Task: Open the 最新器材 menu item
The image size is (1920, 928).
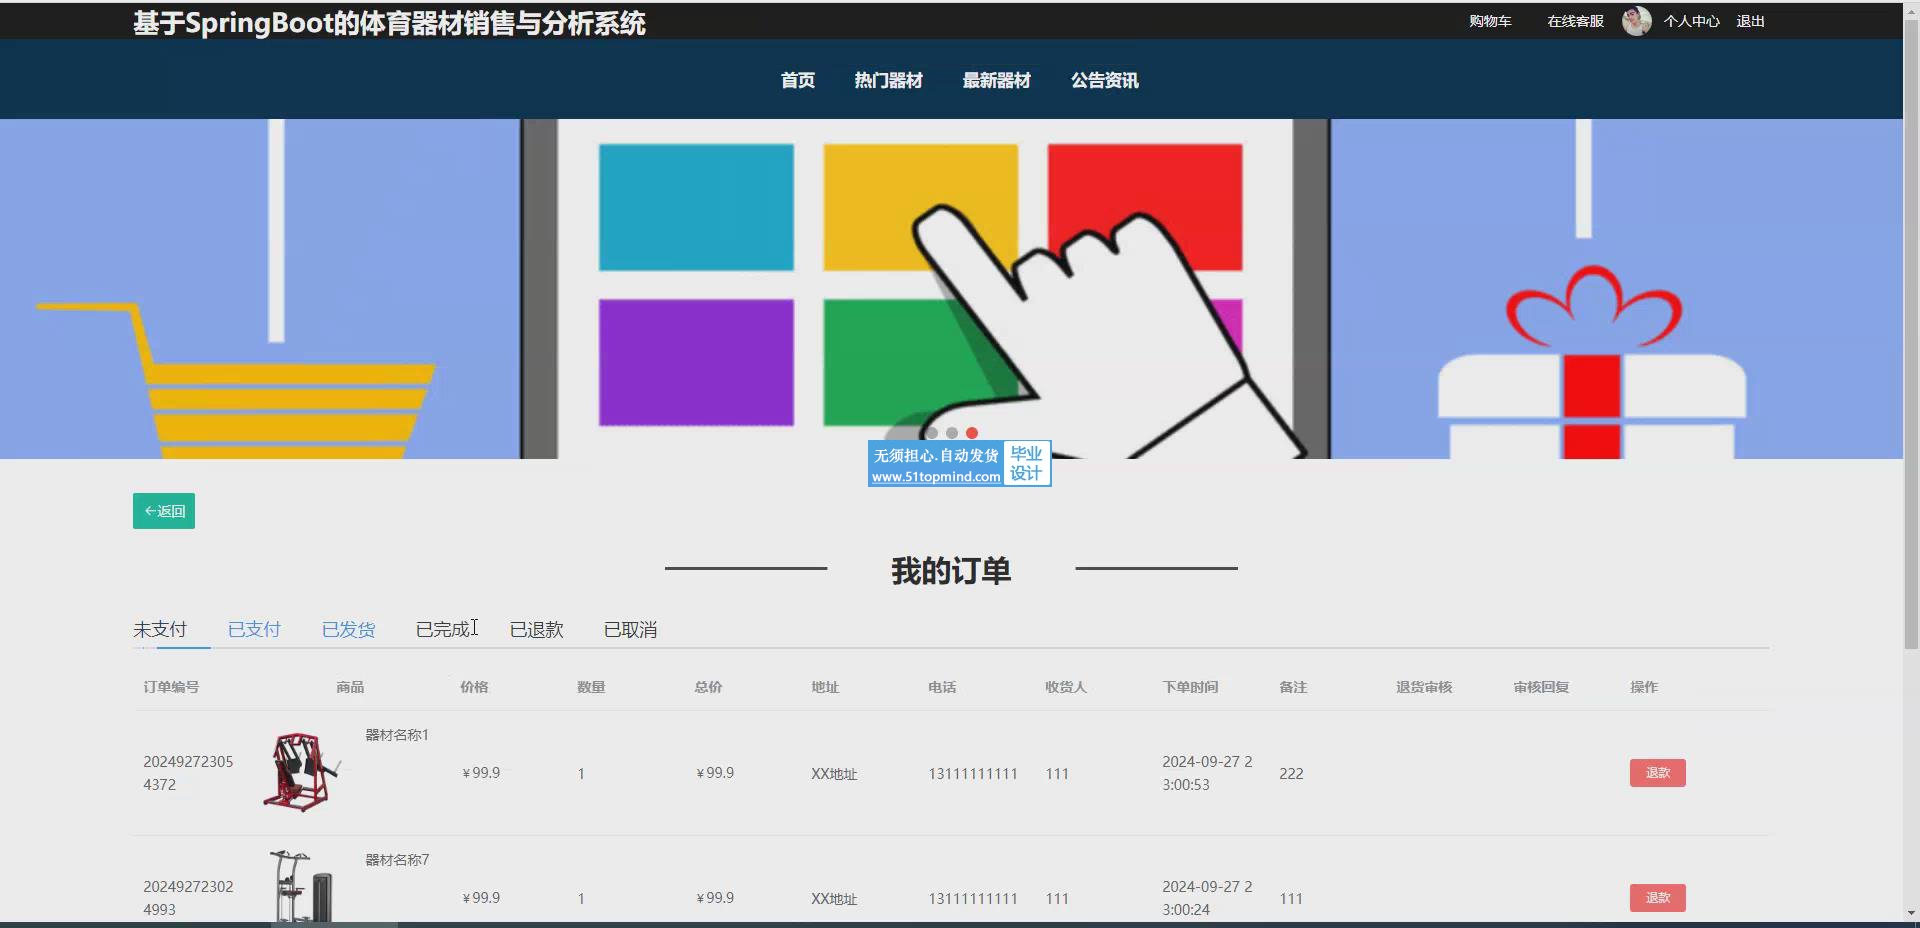Action: click(x=996, y=80)
